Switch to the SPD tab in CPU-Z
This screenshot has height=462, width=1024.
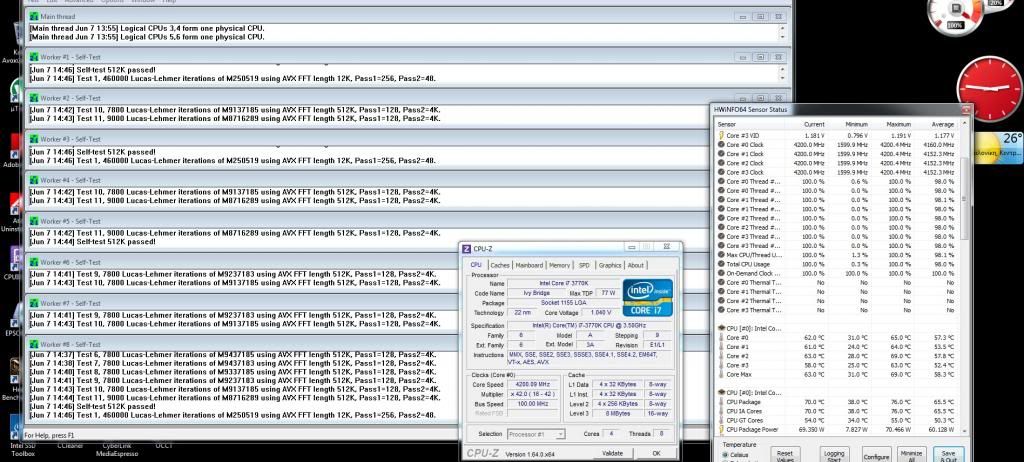584,265
